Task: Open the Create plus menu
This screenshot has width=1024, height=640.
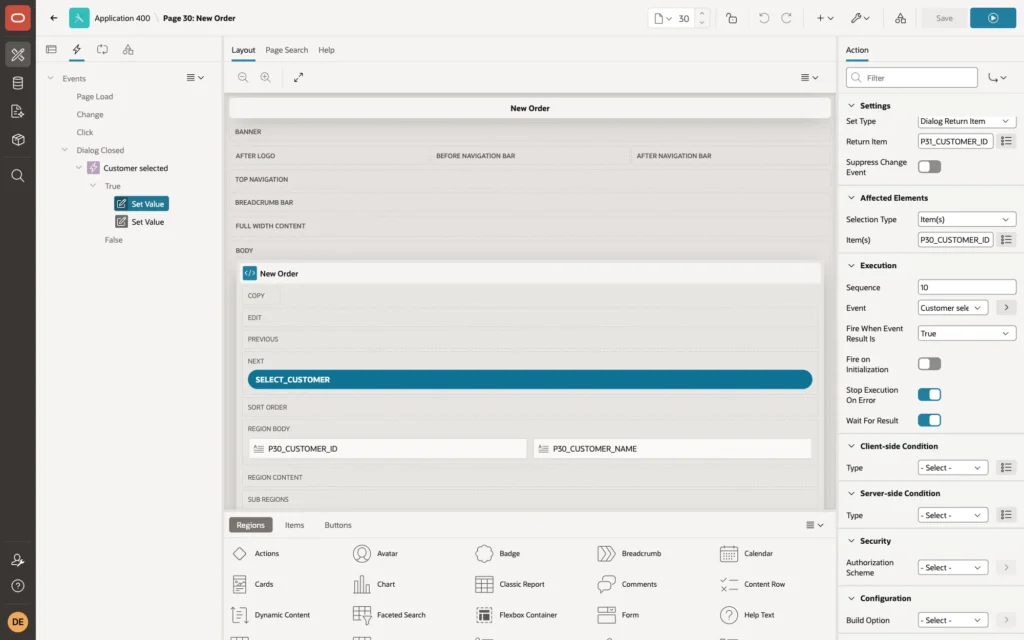Action: tap(825, 18)
